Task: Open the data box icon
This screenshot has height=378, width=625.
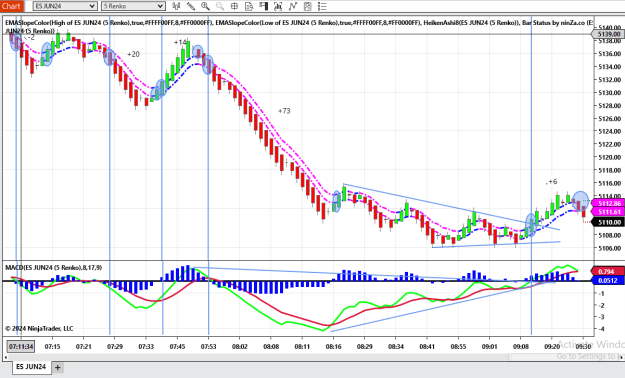Action: click(249, 6)
